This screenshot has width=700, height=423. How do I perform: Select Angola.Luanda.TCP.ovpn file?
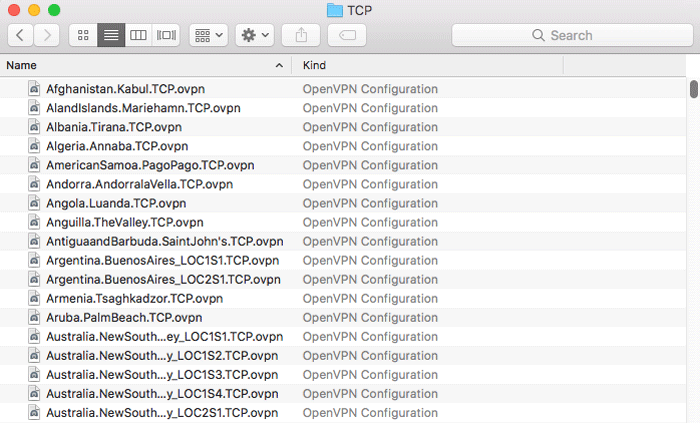[116, 203]
